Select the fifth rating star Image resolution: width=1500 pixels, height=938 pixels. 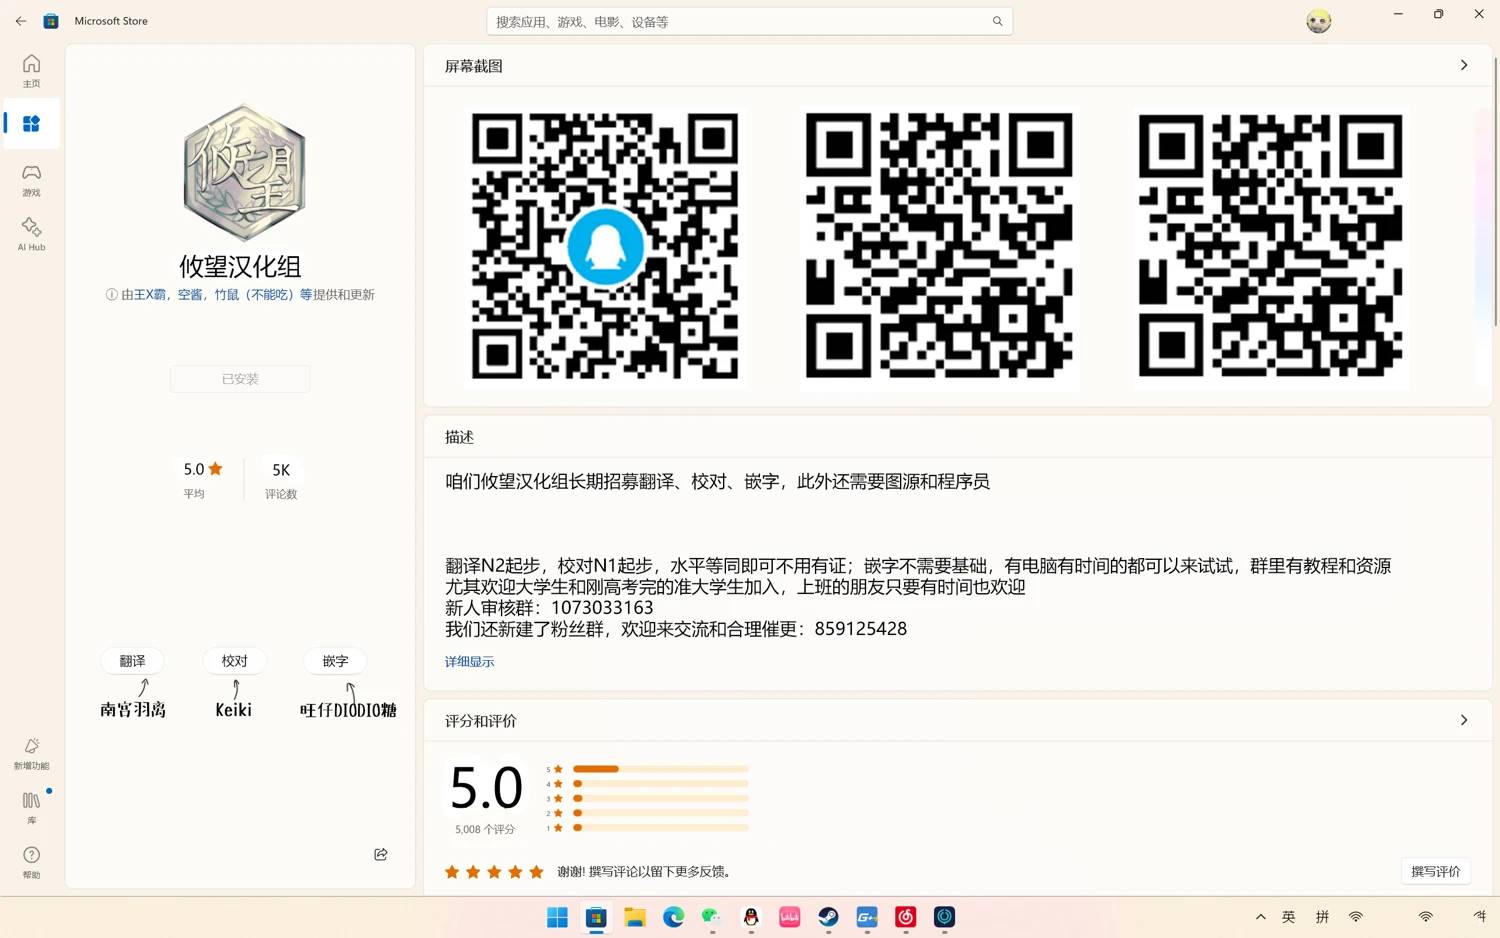[536, 872]
